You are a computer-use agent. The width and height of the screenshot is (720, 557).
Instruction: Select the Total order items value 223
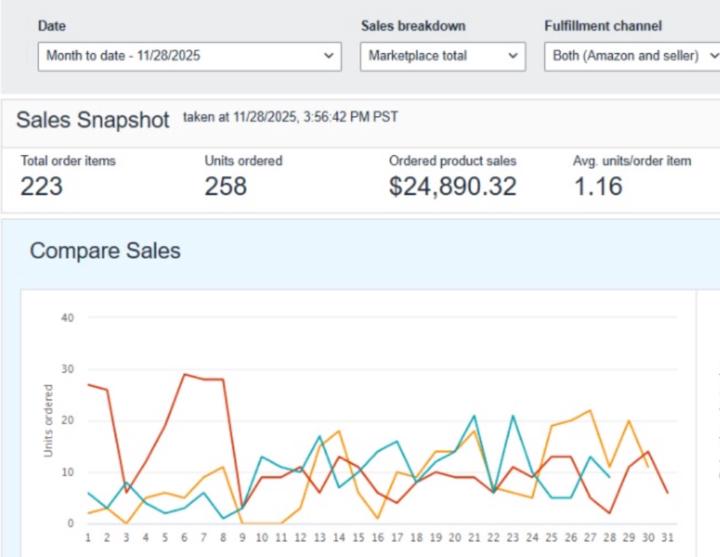pos(41,185)
